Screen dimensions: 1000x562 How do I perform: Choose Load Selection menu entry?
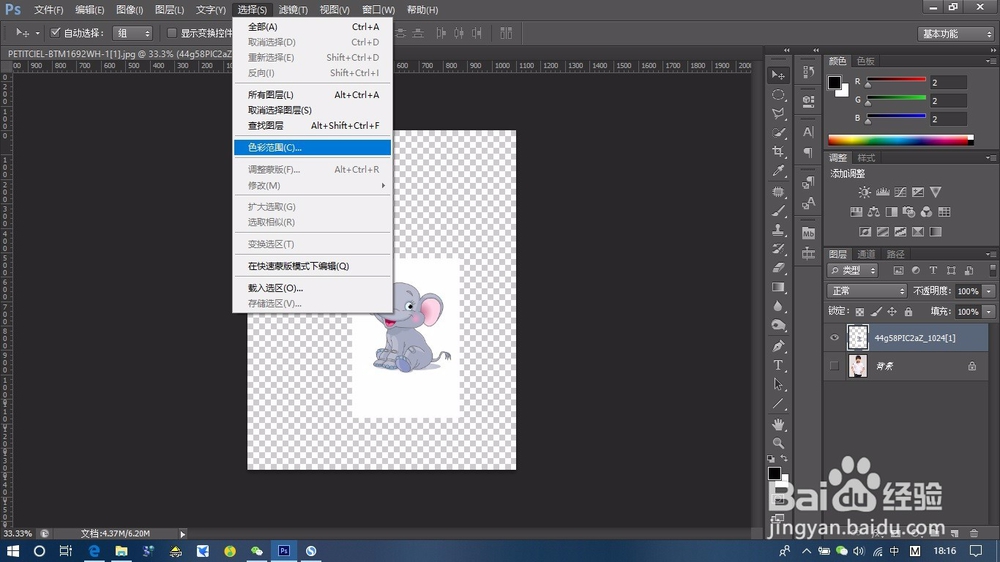pos(312,288)
